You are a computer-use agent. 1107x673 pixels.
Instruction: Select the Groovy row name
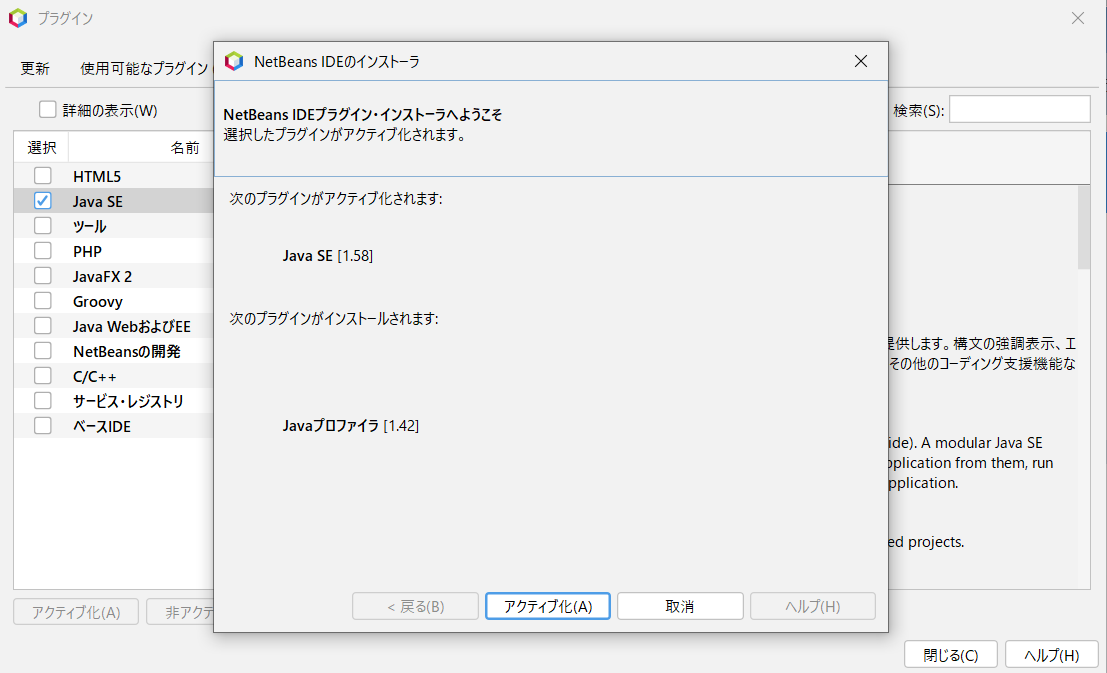[x=97, y=302]
